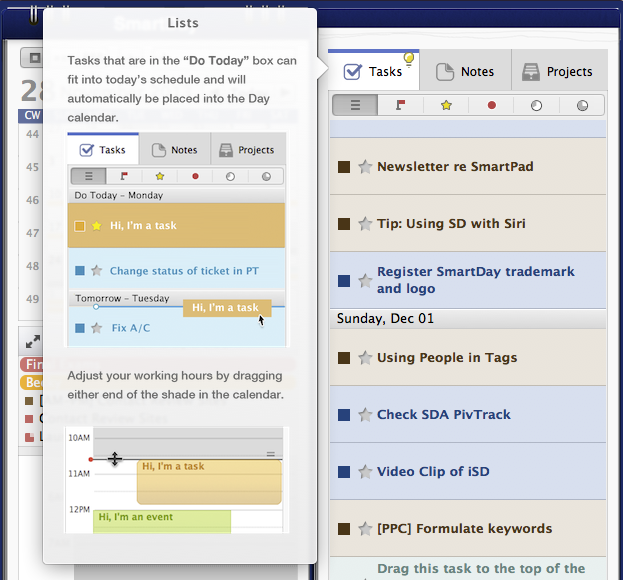Check off Check SDA PivTrack task
Viewport: 623px width, 580px height.
point(344,415)
